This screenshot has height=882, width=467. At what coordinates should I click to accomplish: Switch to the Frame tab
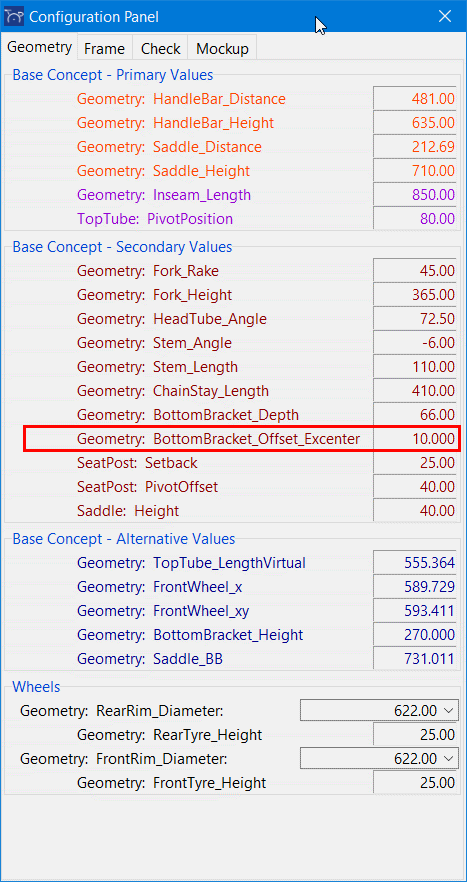coord(104,48)
